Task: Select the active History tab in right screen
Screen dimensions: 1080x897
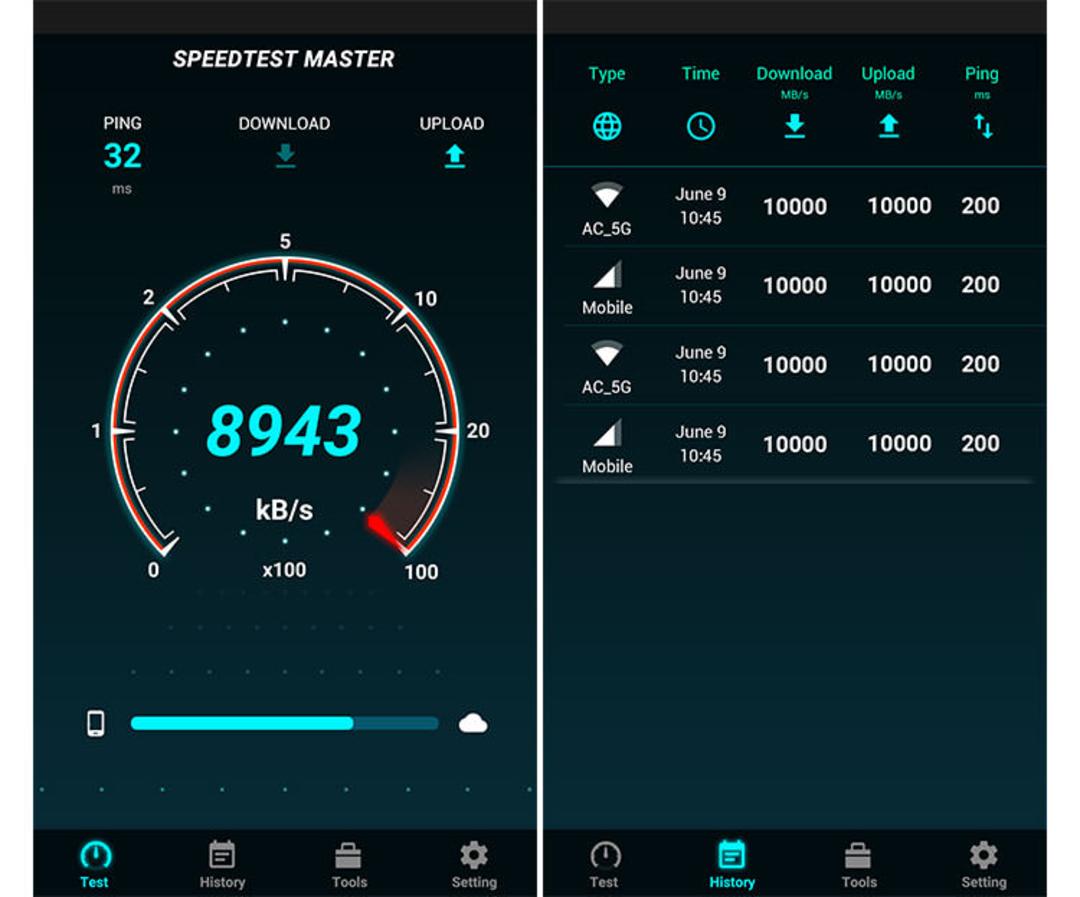Action: [731, 865]
